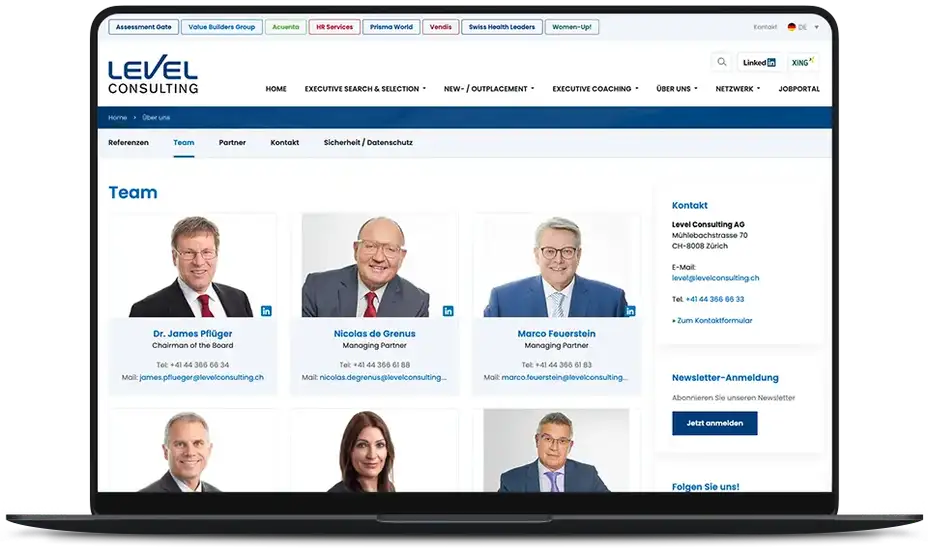Click the Level Consulting logo
Image resolution: width=928 pixels, height=556 pixels.
pos(153,75)
